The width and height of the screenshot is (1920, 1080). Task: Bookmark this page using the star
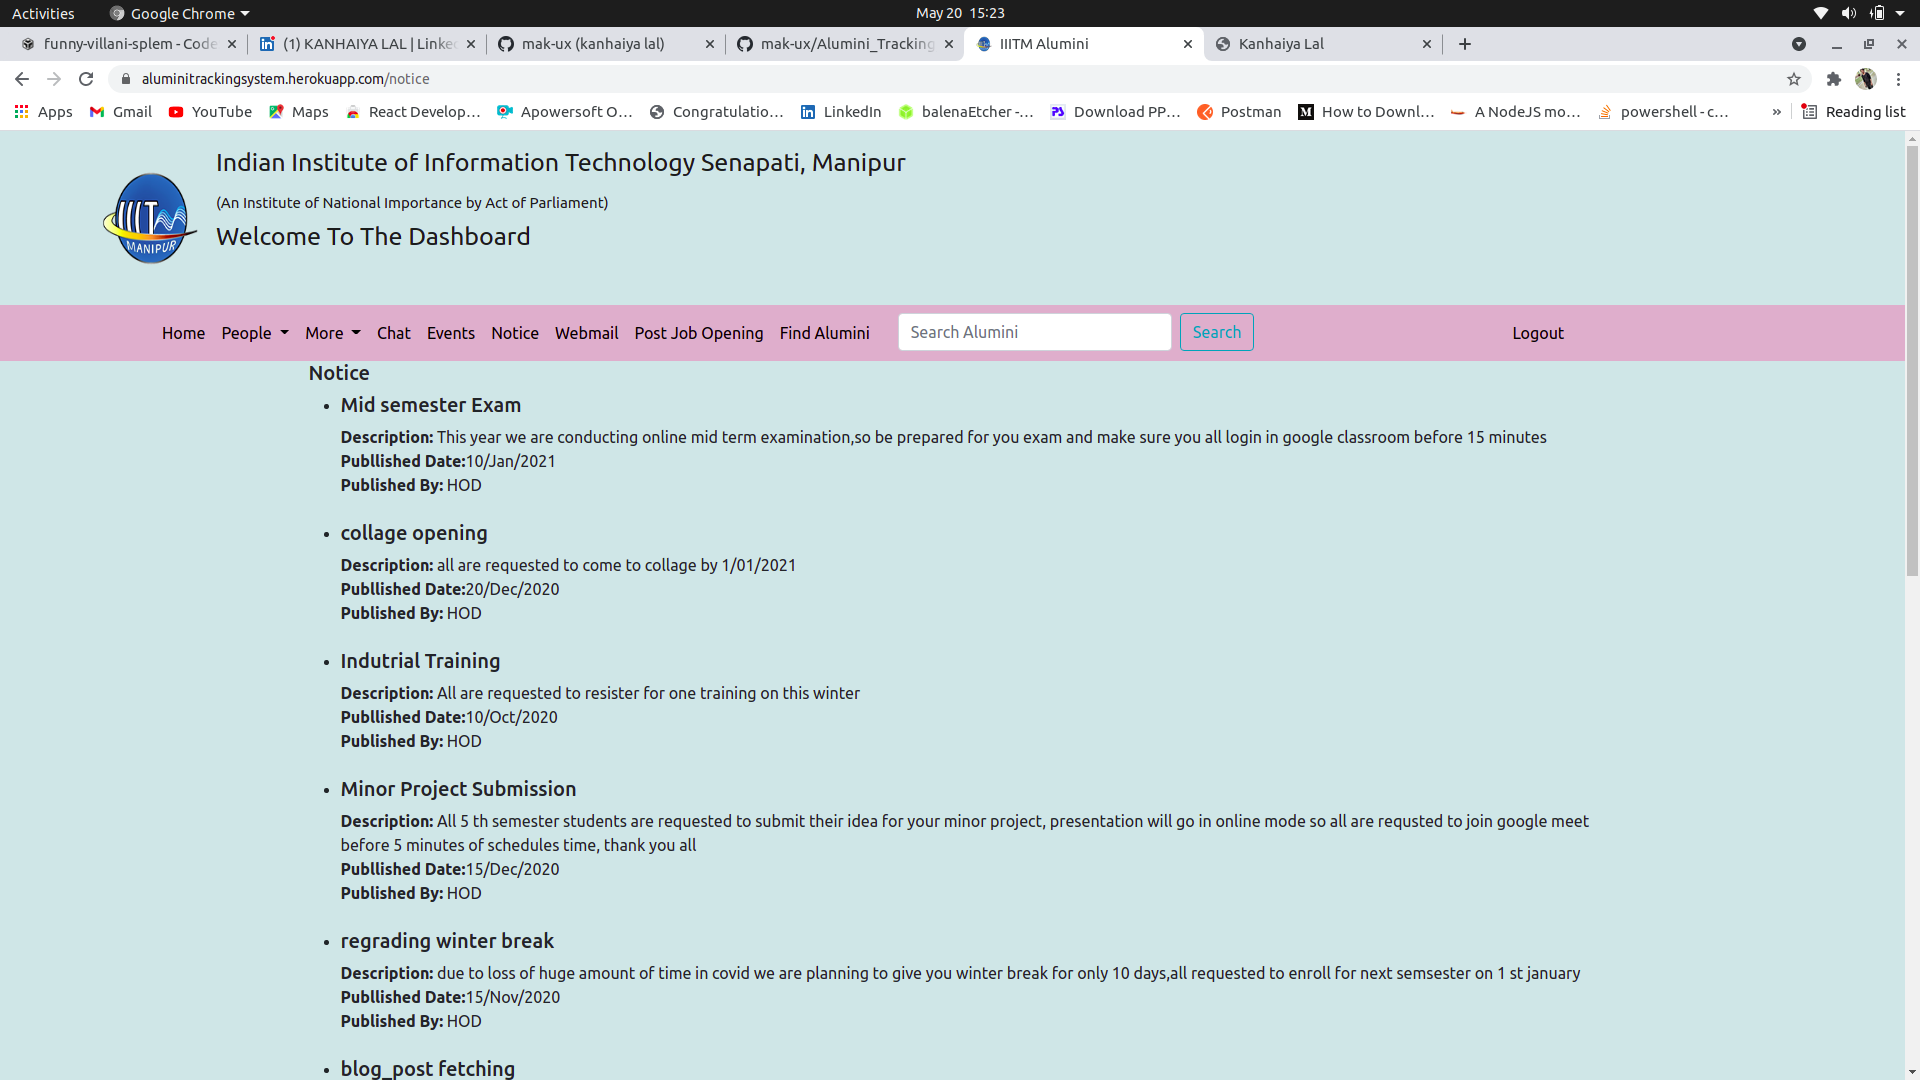tap(1793, 78)
